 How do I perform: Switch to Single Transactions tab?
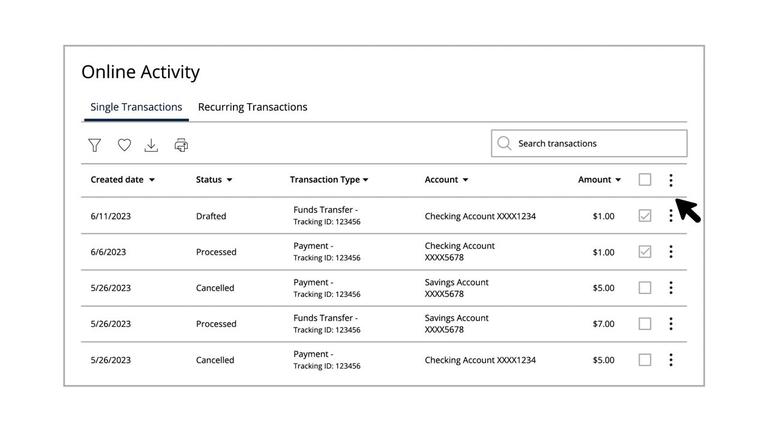pyautogui.click(x=136, y=107)
